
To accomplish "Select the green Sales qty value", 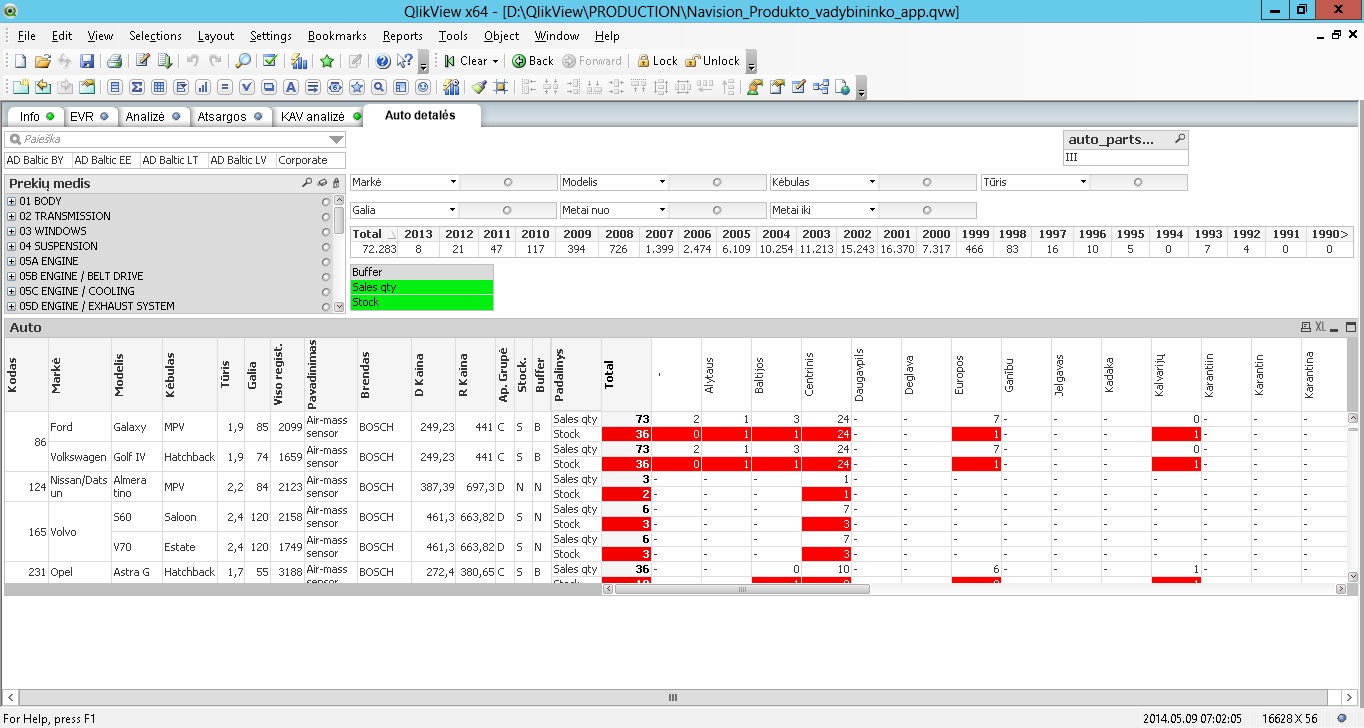I will coord(421,287).
